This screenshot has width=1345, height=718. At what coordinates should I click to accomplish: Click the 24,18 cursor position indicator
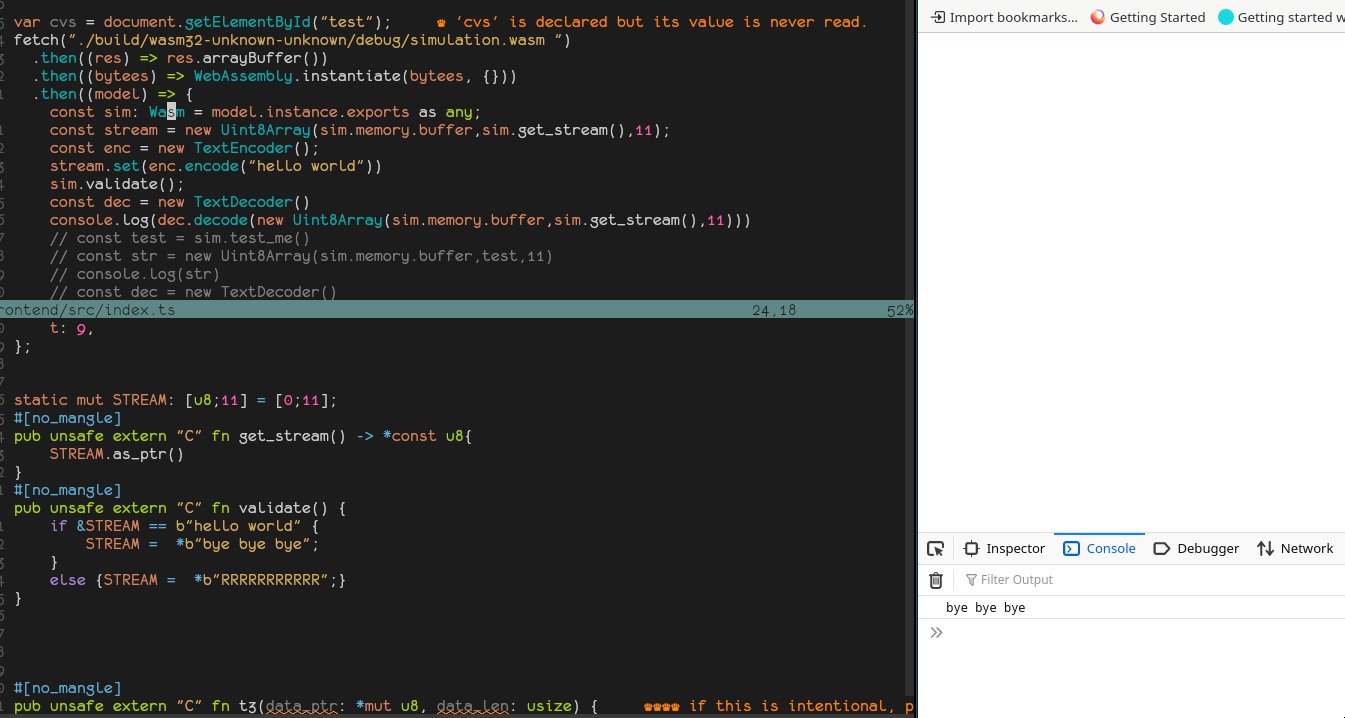[x=774, y=310]
